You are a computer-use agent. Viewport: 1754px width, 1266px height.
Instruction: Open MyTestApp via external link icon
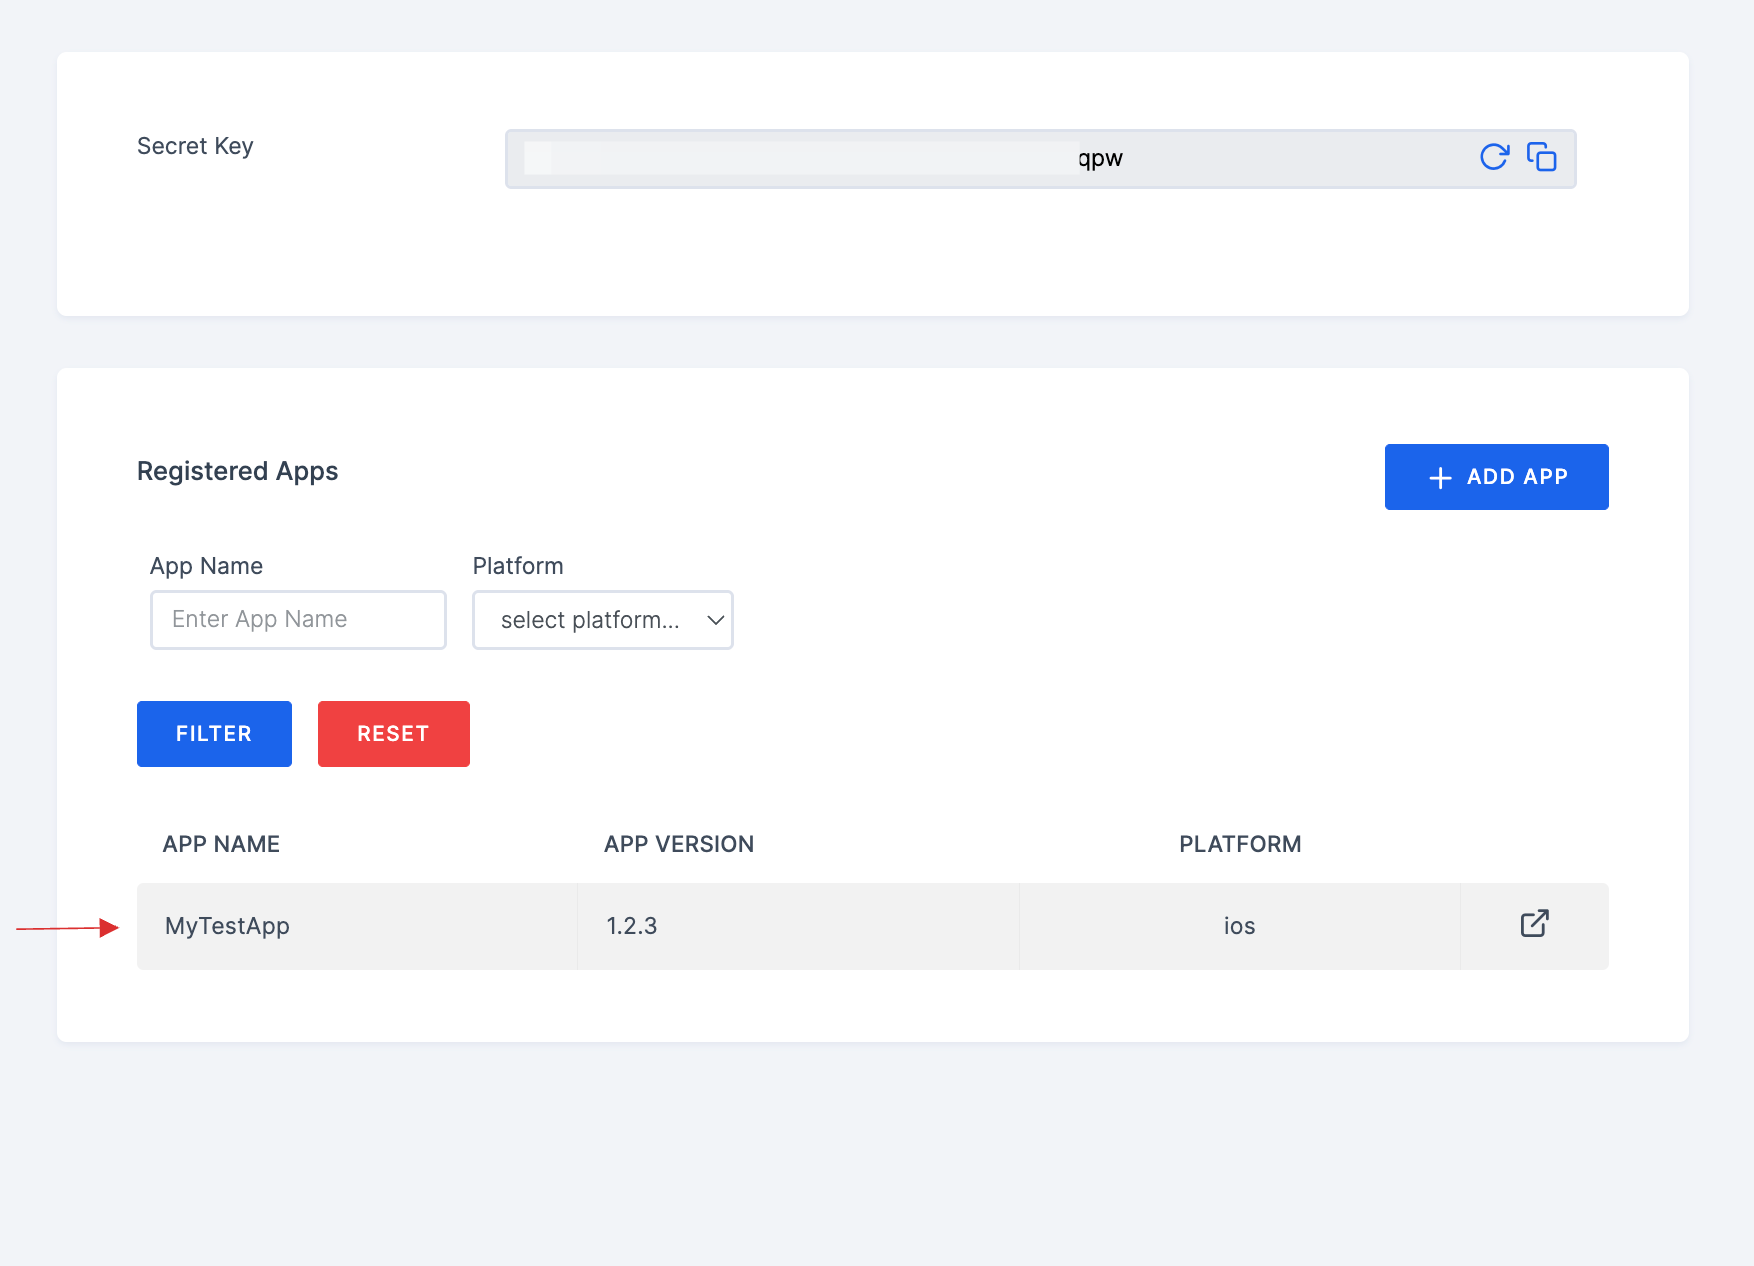pyautogui.click(x=1534, y=924)
